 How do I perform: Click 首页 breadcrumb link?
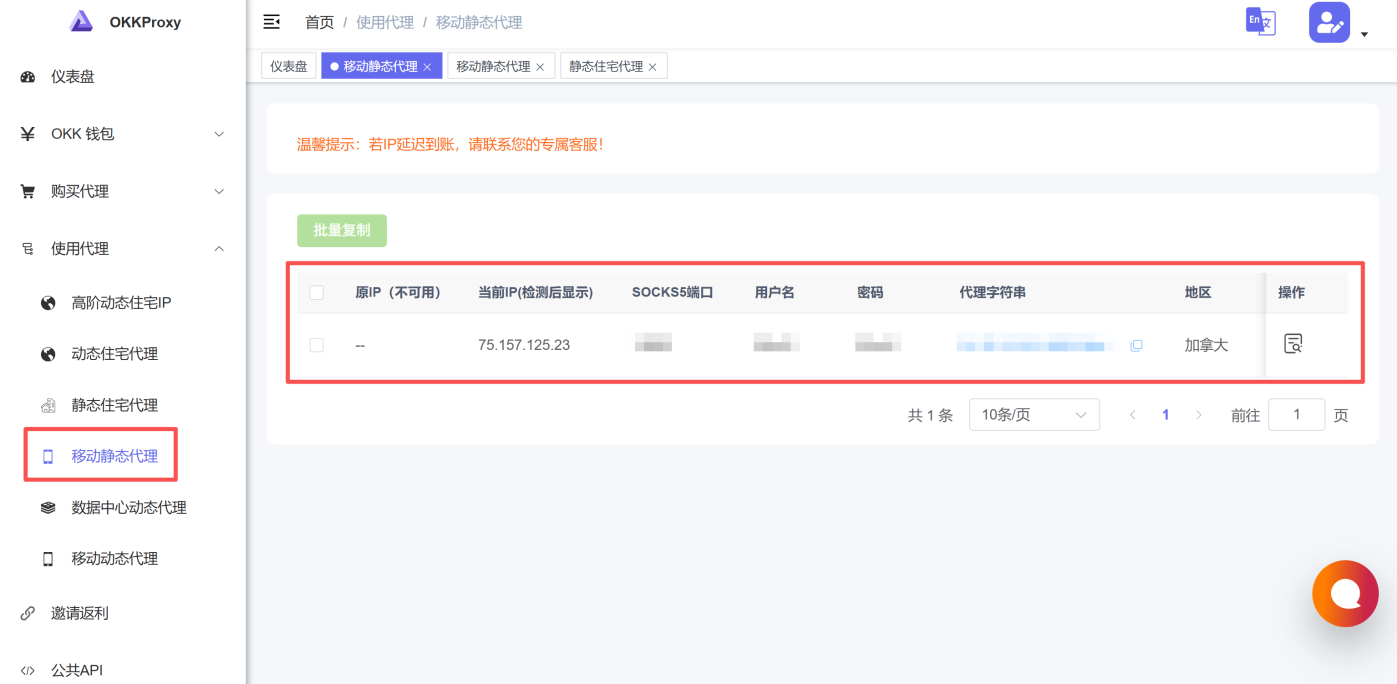pyautogui.click(x=319, y=22)
